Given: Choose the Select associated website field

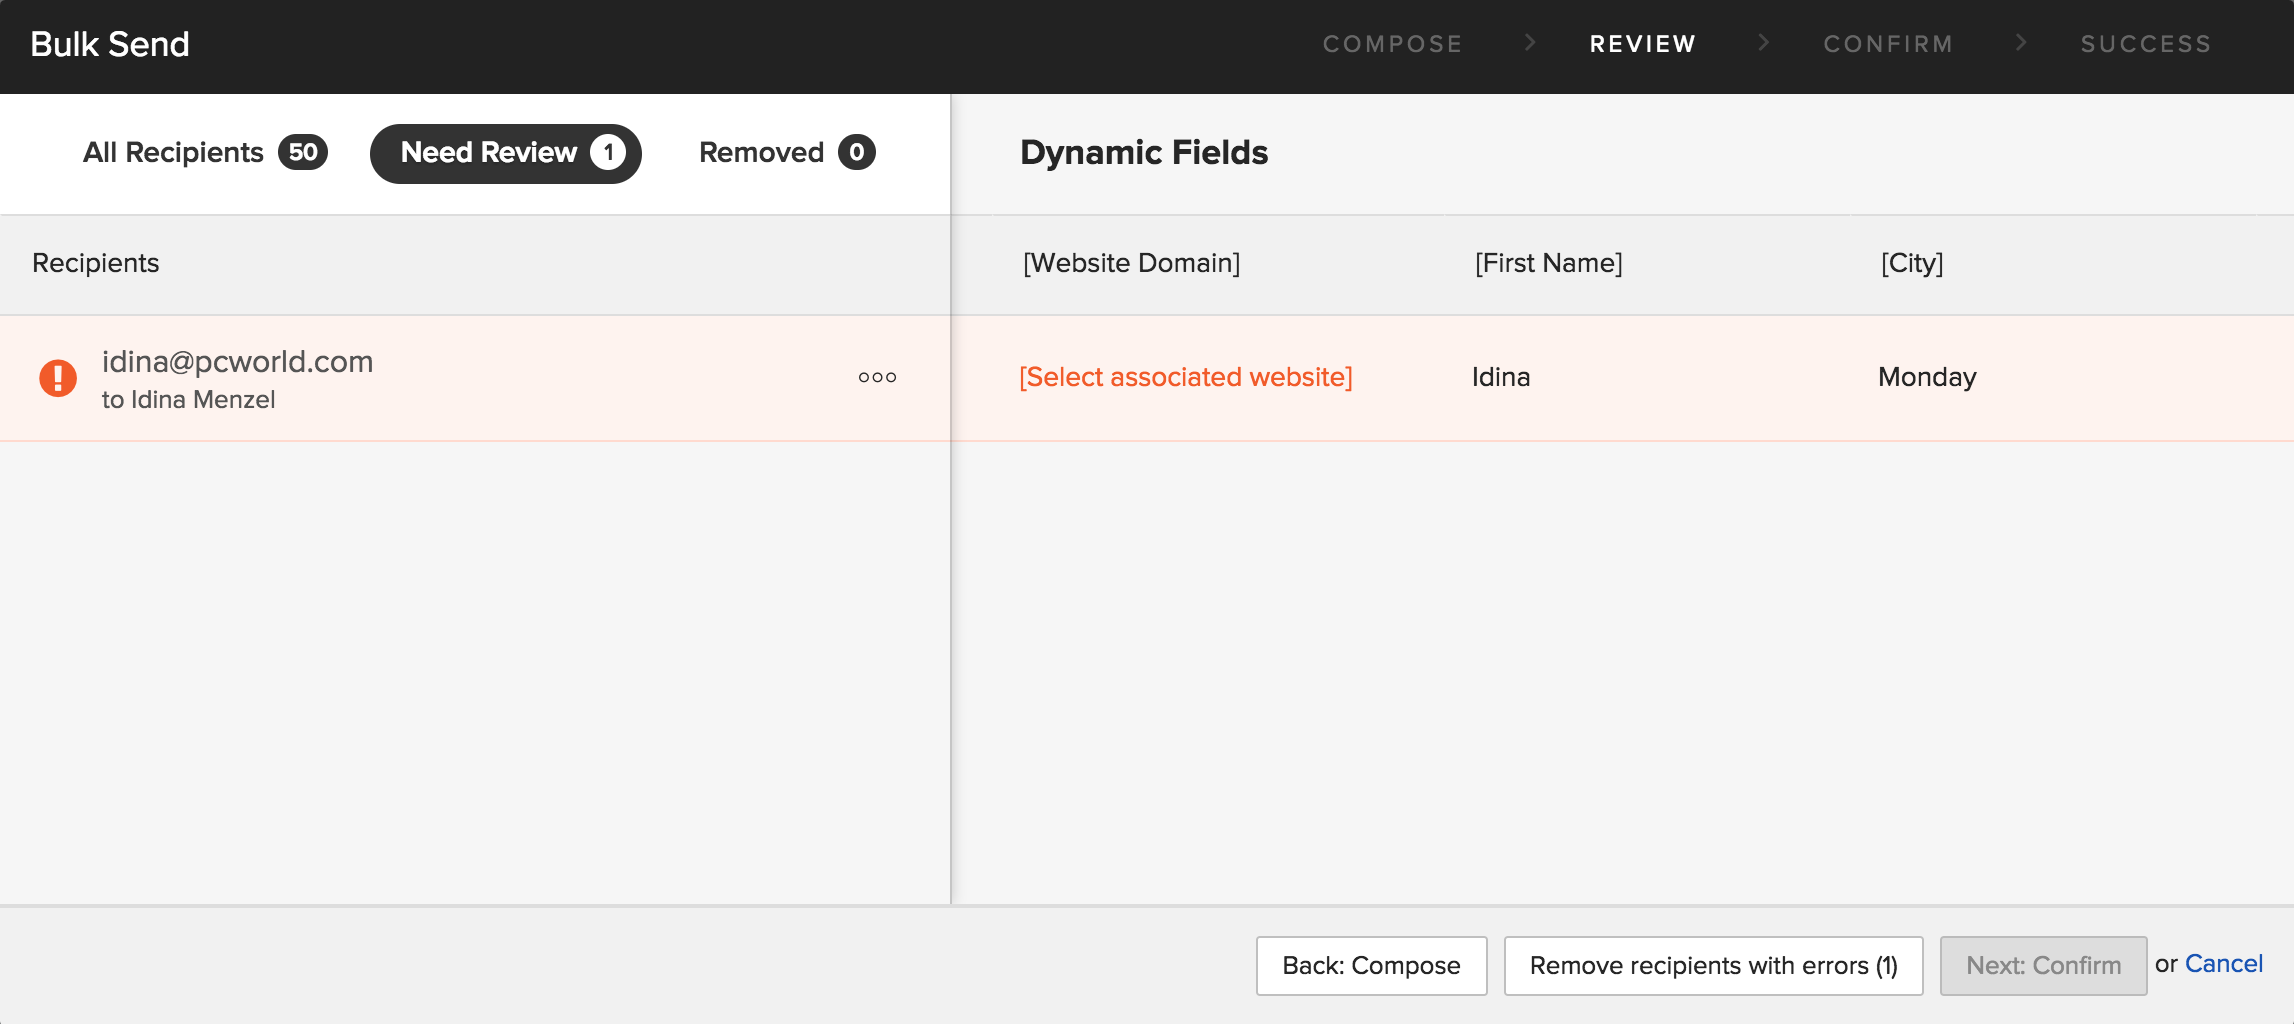Looking at the screenshot, I should click(x=1186, y=377).
